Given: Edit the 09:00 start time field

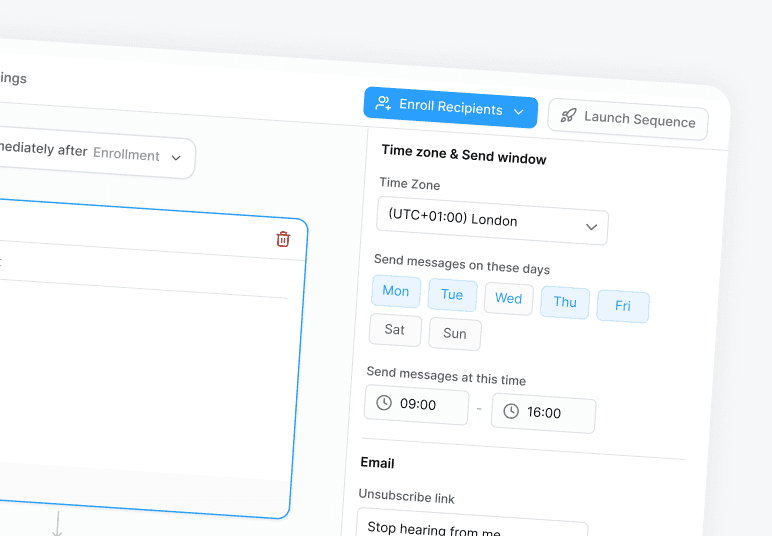Looking at the screenshot, I should (417, 404).
